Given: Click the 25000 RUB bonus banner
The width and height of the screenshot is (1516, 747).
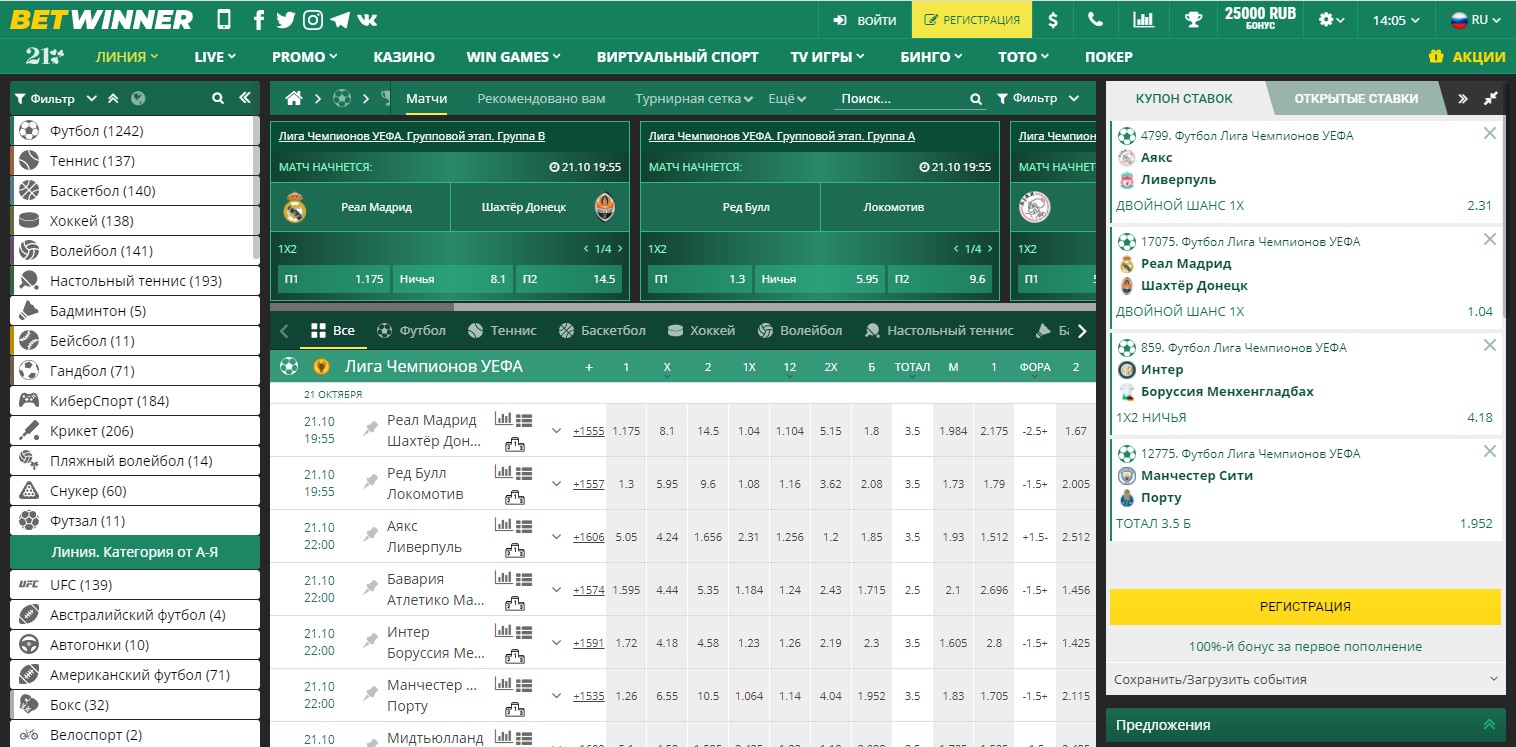Looking at the screenshot, I should point(1260,18).
